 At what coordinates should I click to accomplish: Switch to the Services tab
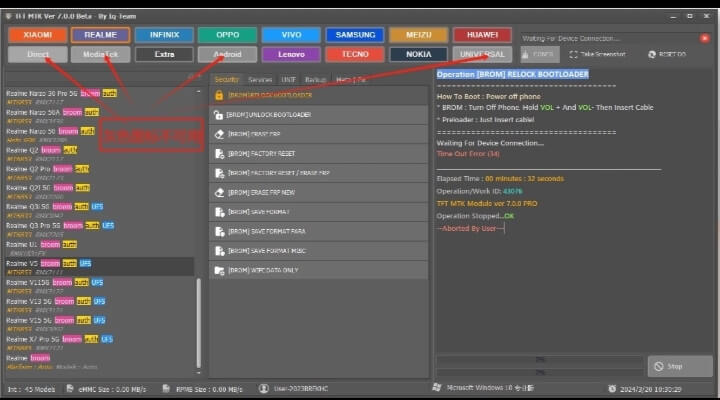(x=260, y=79)
